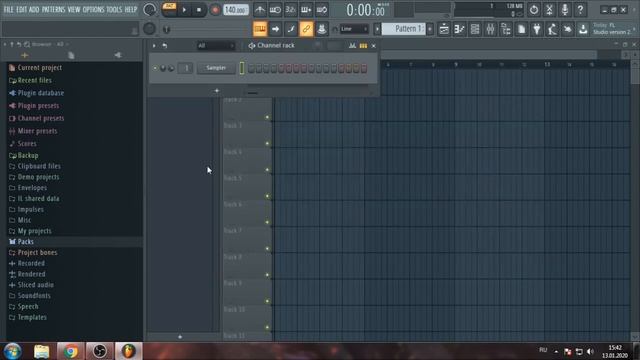This screenshot has height=360, width=640.
Task: Open Channel rack filter All dropdown
Action: [216, 46]
